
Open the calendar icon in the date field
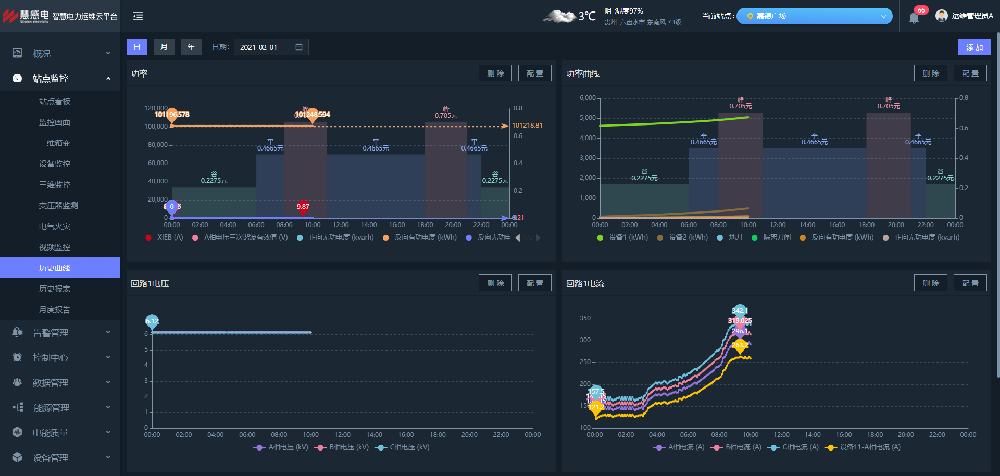(x=299, y=47)
